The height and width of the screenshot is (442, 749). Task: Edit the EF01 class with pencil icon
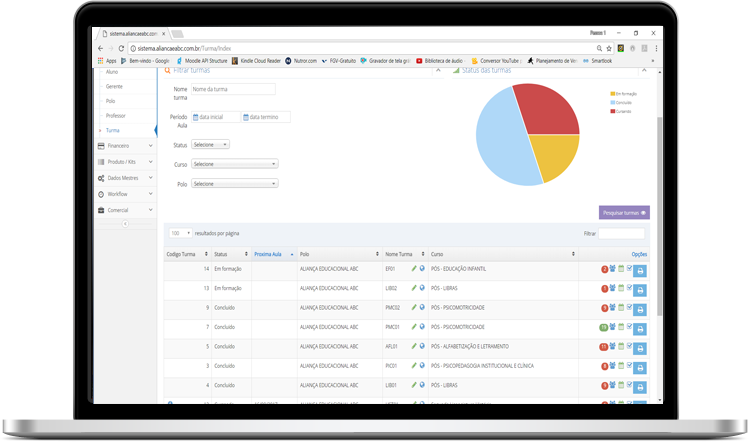click(414, 269)
